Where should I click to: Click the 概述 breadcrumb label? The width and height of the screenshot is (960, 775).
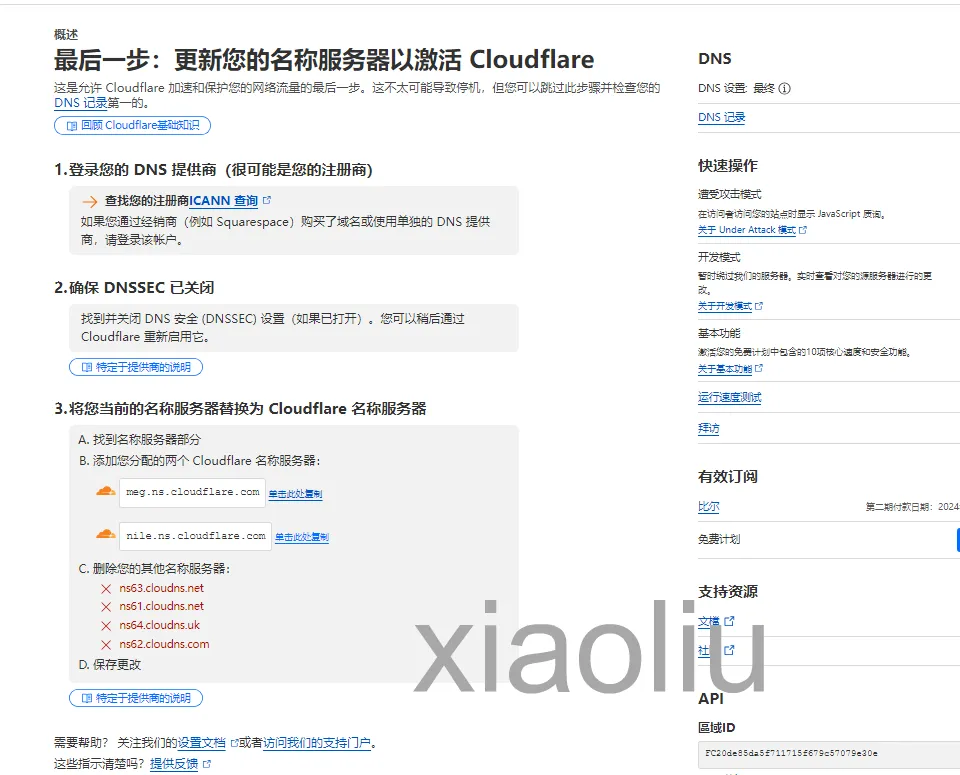point(66,34)
